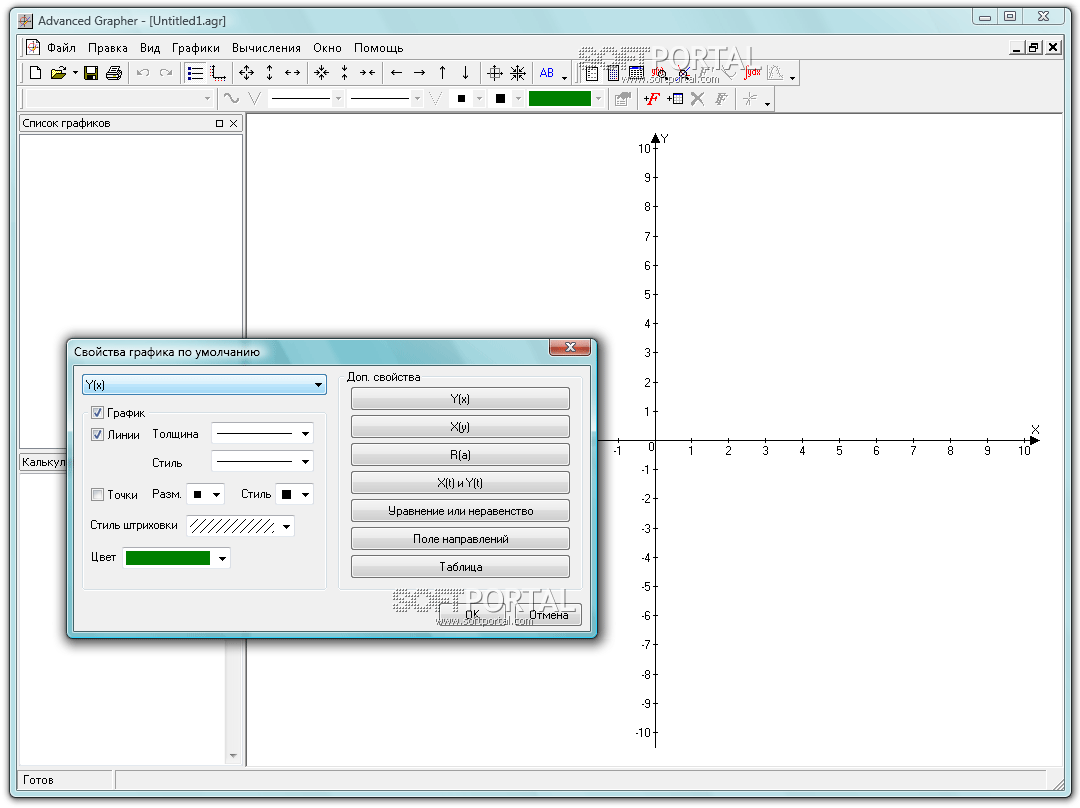Cancel the dialog with Отмена
Screen dimensions: 1080x808
548,614
